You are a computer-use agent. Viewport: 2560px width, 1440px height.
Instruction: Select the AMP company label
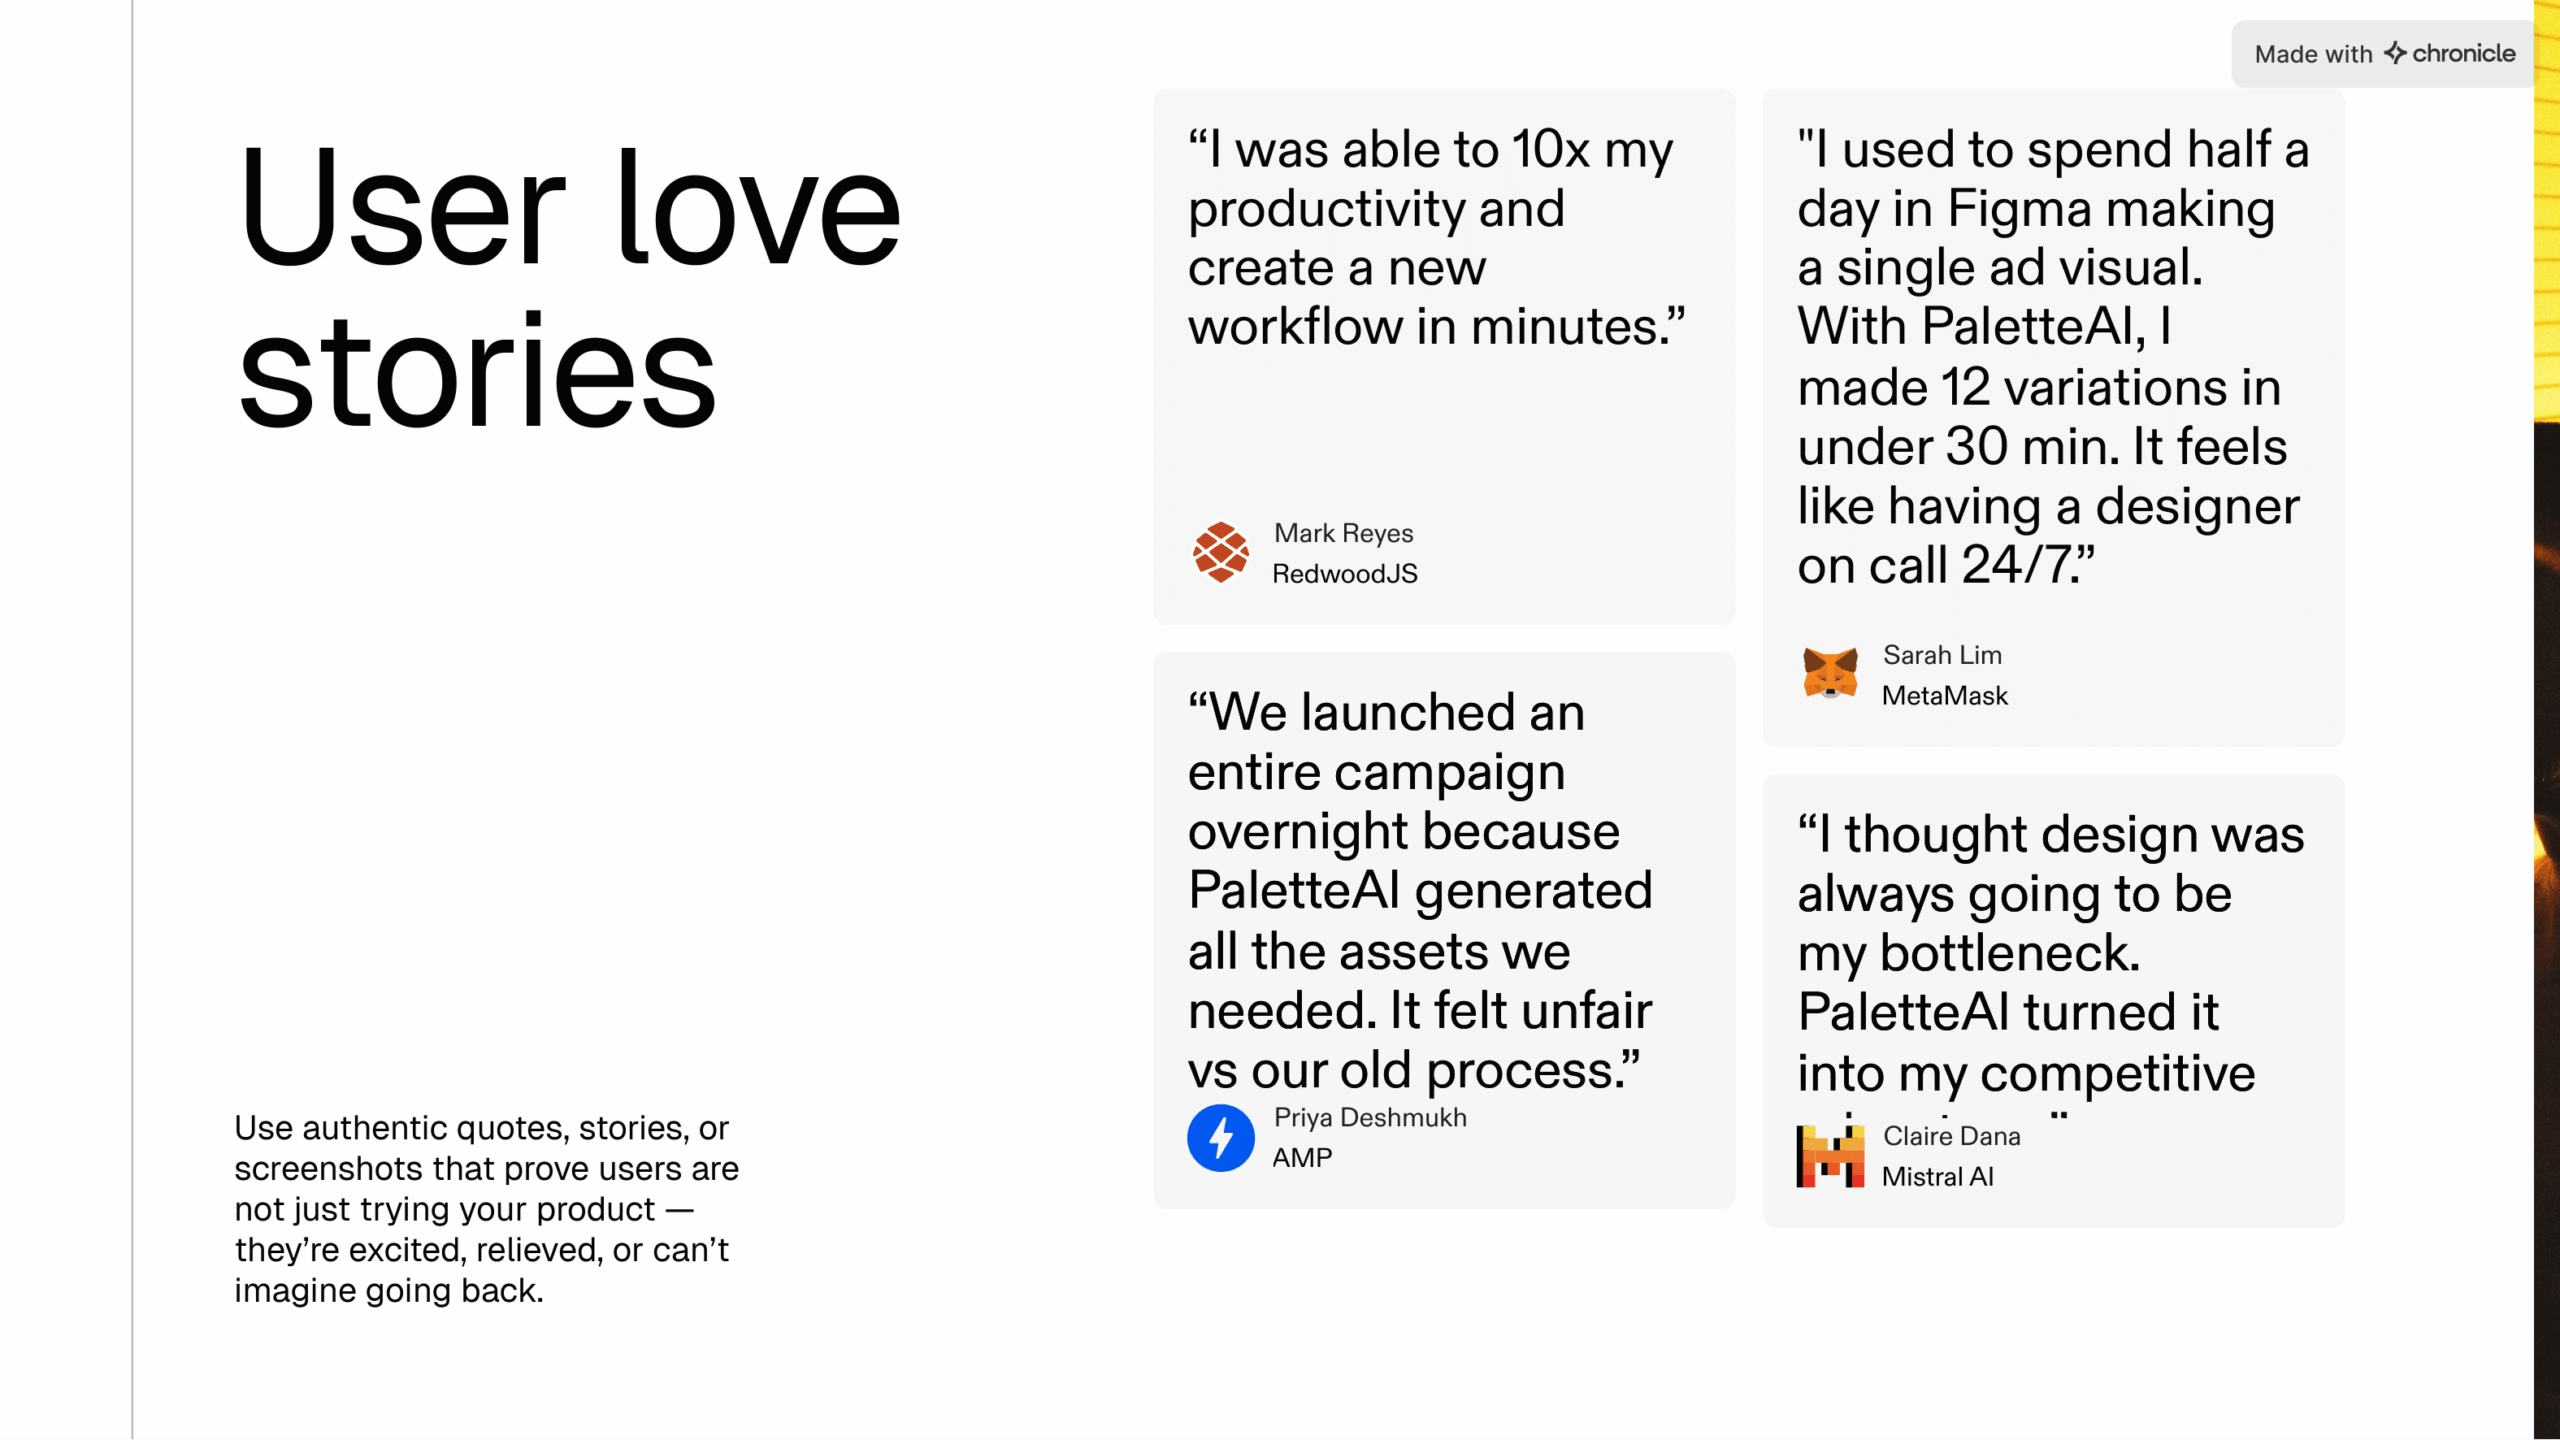tap(1302, 1158)
